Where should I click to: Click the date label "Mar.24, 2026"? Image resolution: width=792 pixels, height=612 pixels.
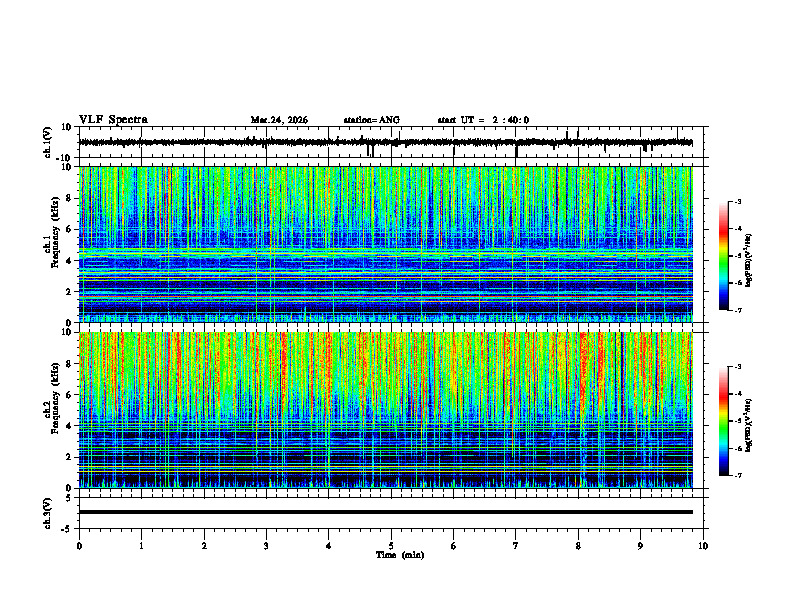[279, 120]
